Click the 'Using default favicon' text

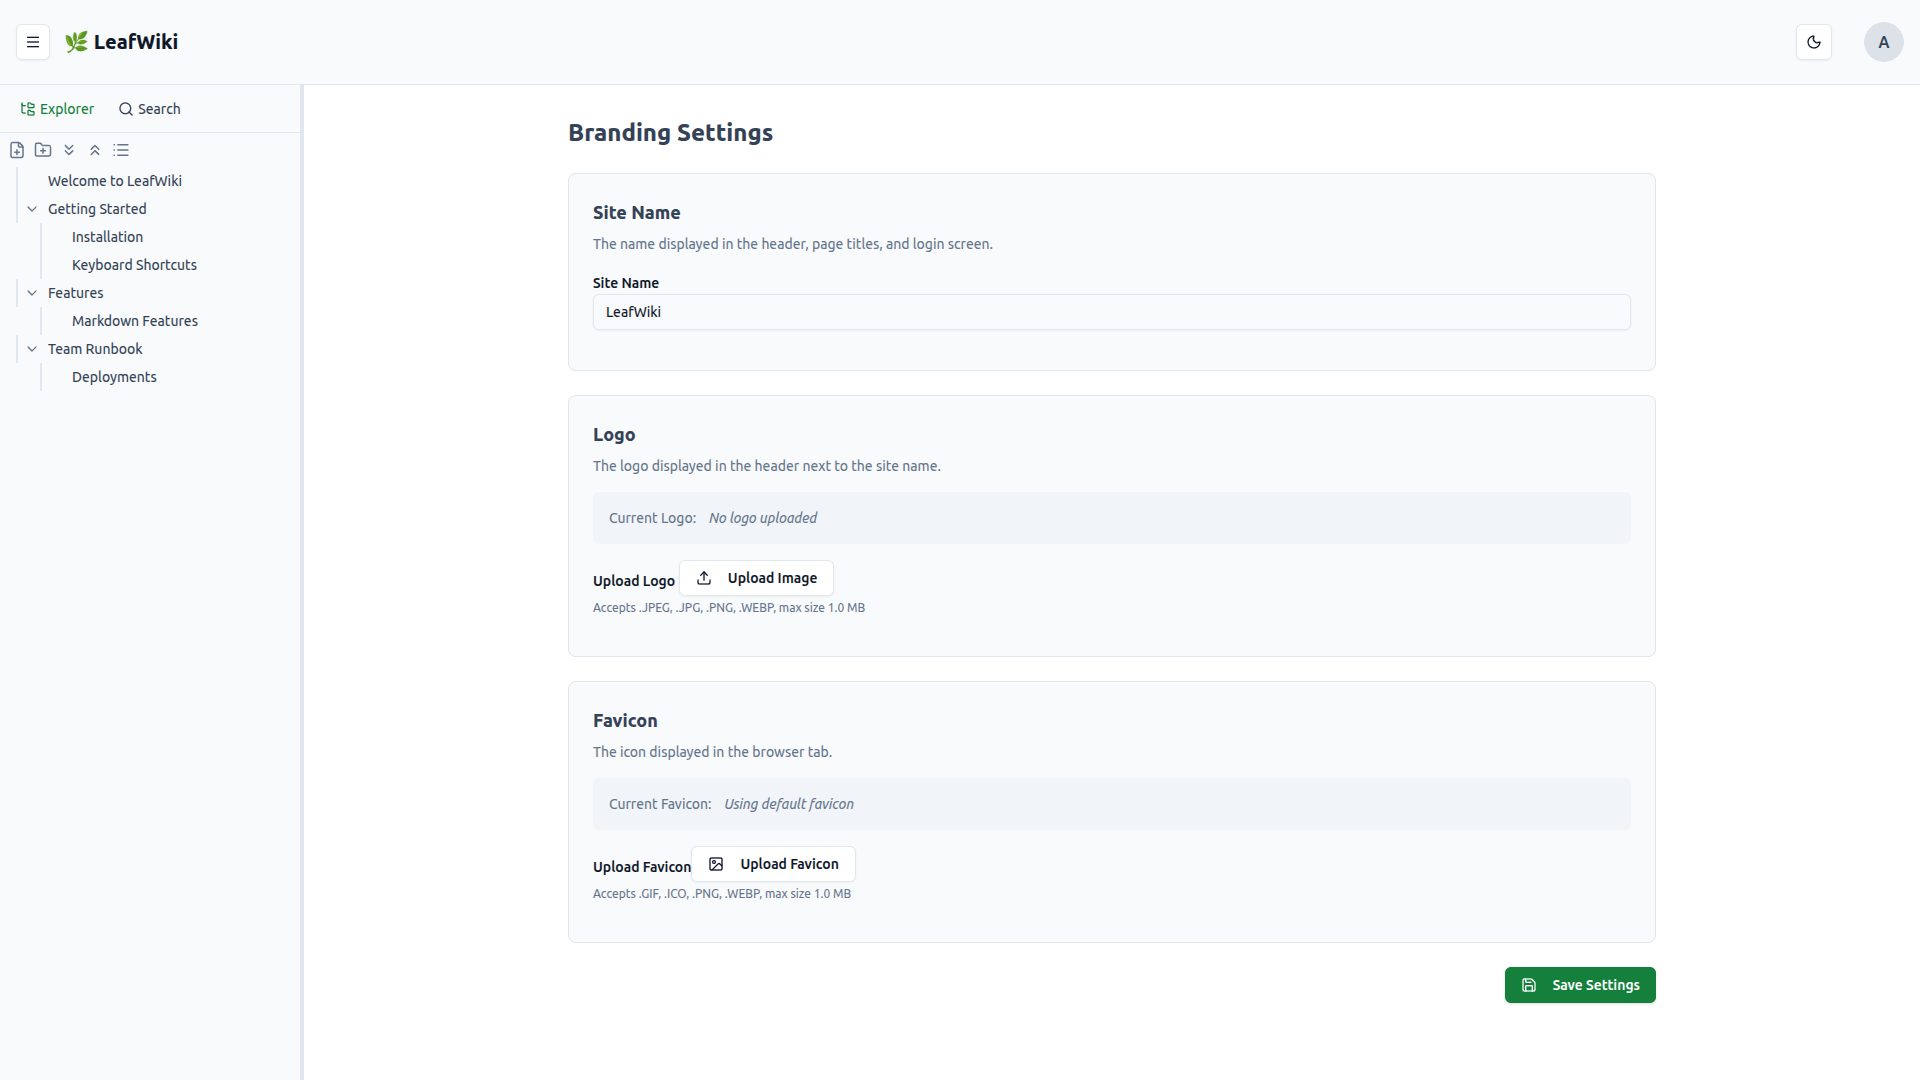pyautogui.click(x=789, y=804)
